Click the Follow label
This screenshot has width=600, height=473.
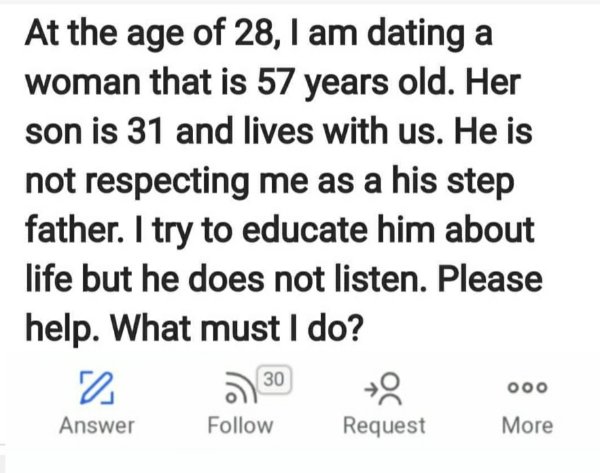[240, 426]
